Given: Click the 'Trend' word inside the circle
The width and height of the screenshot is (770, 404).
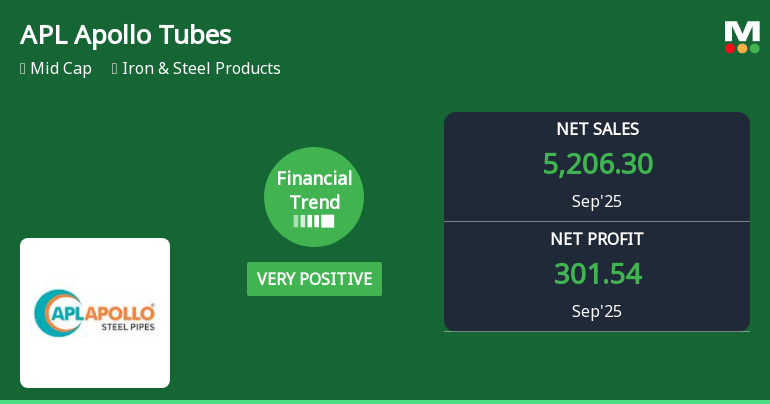Looking at the screenshot, I should coord(314,201).
